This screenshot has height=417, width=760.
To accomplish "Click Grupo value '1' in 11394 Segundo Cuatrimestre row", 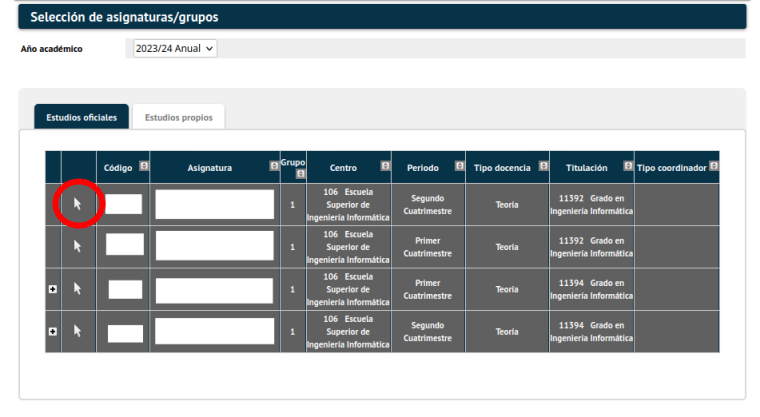I will point(292,332).
